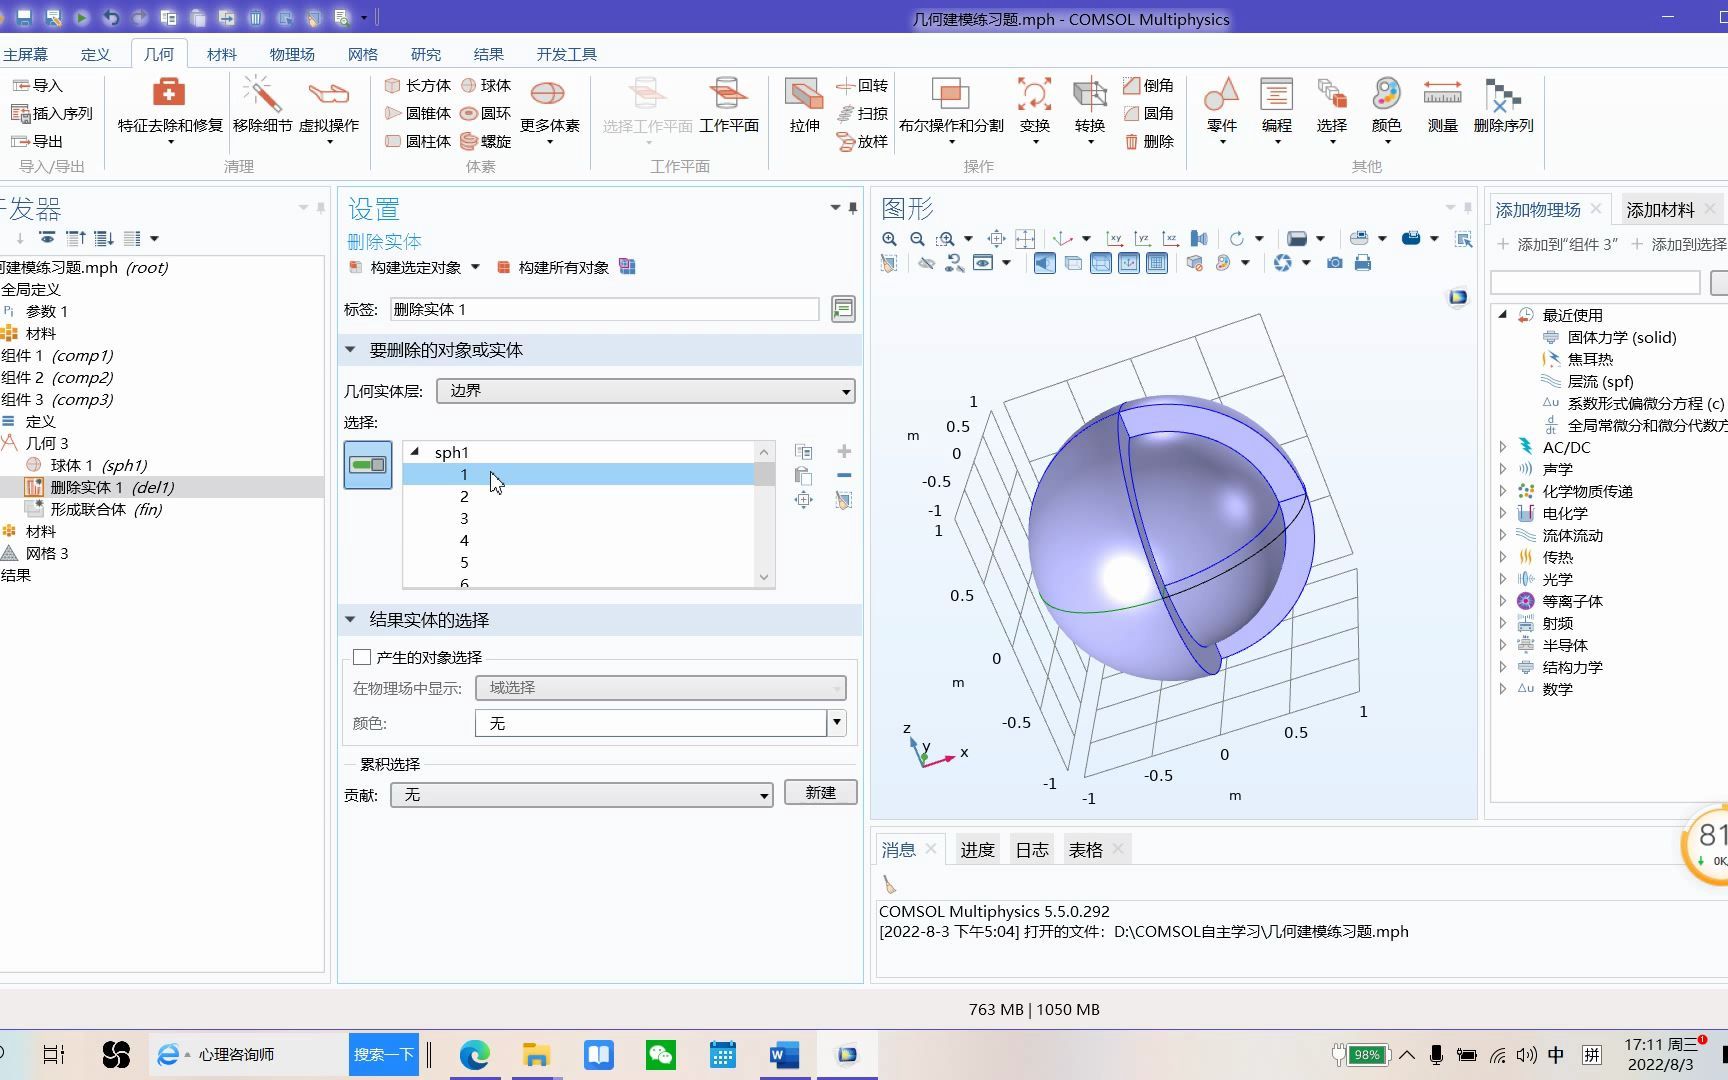Open the Materials ribbon tab

point(222,54)
